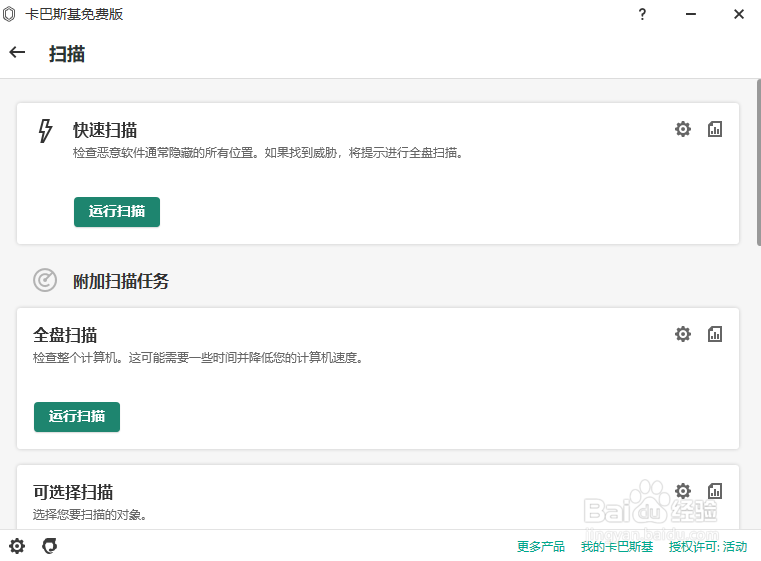
Task: Click the help question mark icon
Action: 642,14
